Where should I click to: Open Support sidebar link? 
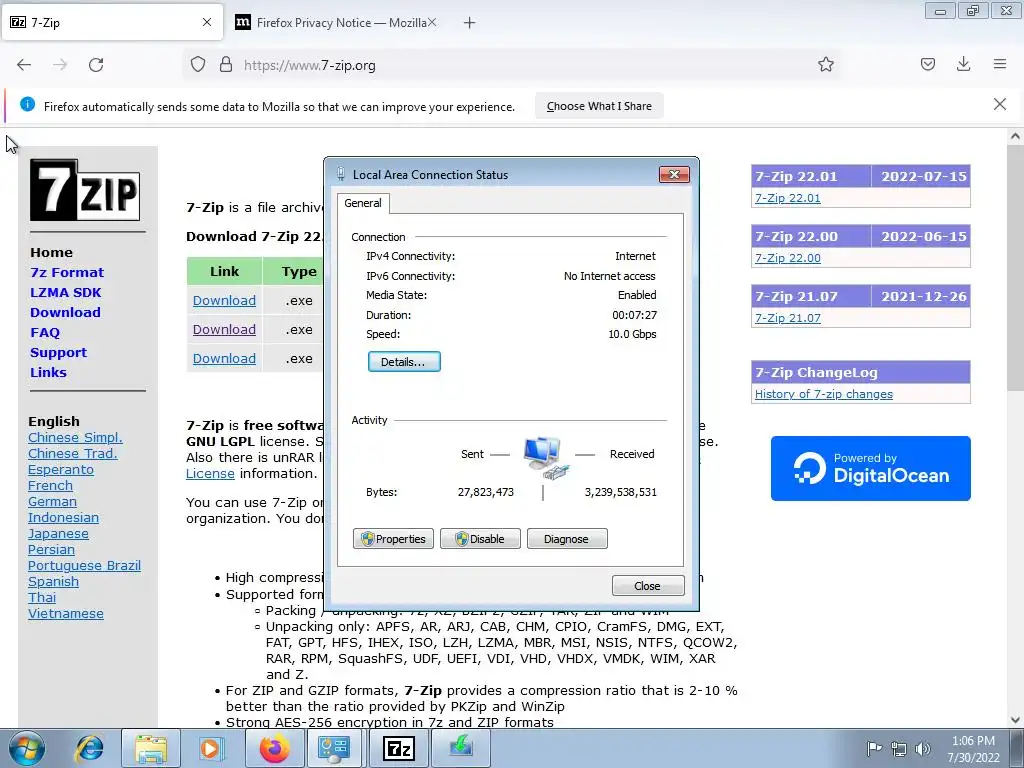coord(58,353)
